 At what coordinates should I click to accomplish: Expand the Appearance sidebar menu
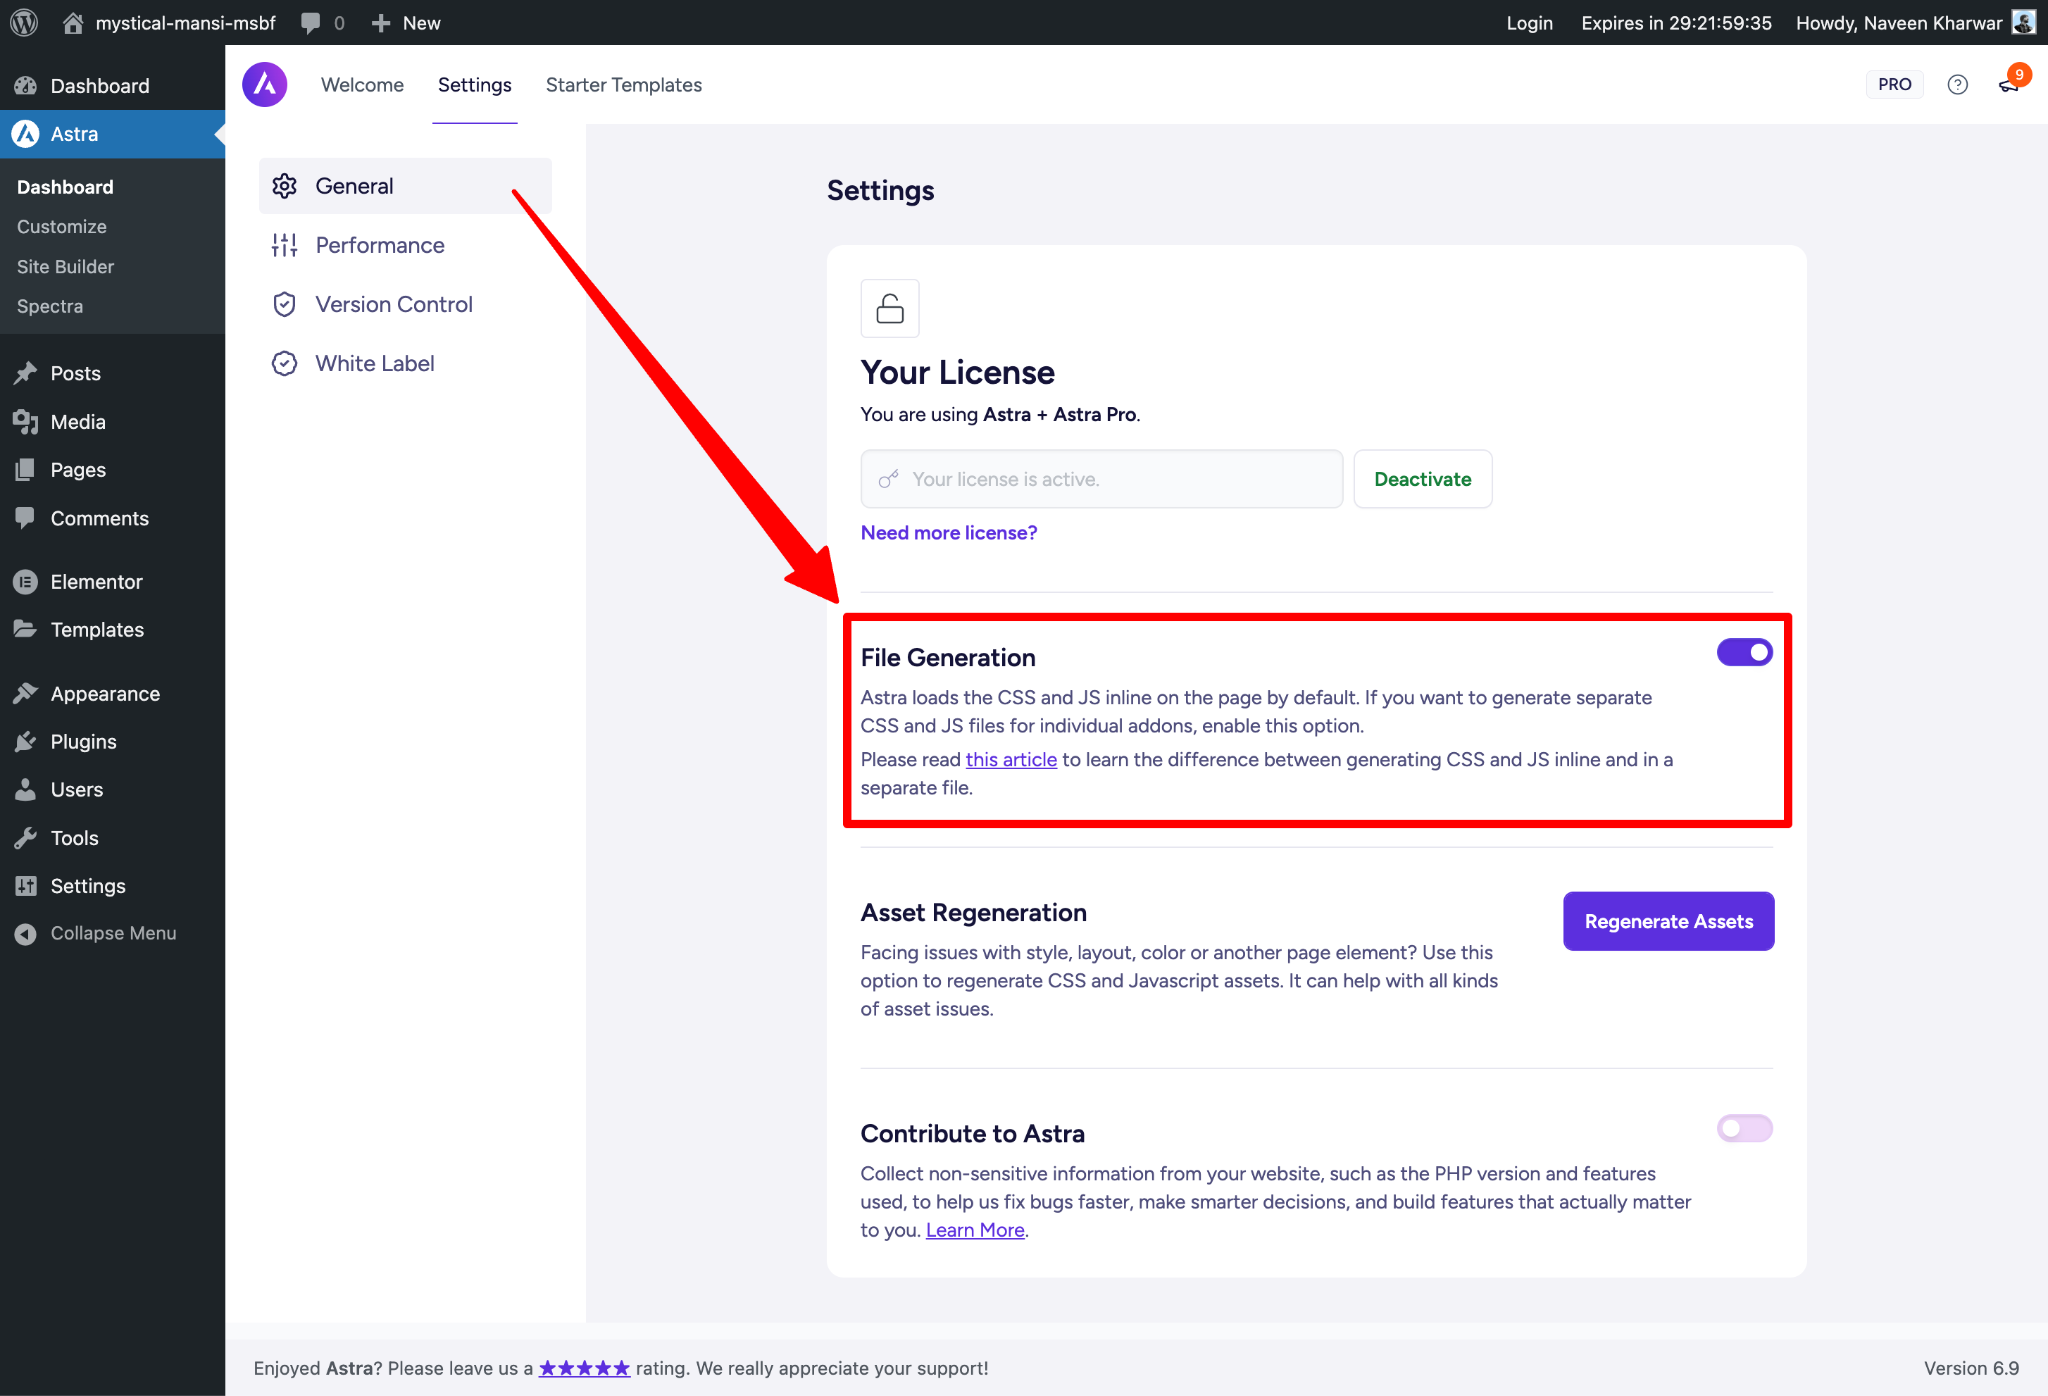tap(105, 694)
